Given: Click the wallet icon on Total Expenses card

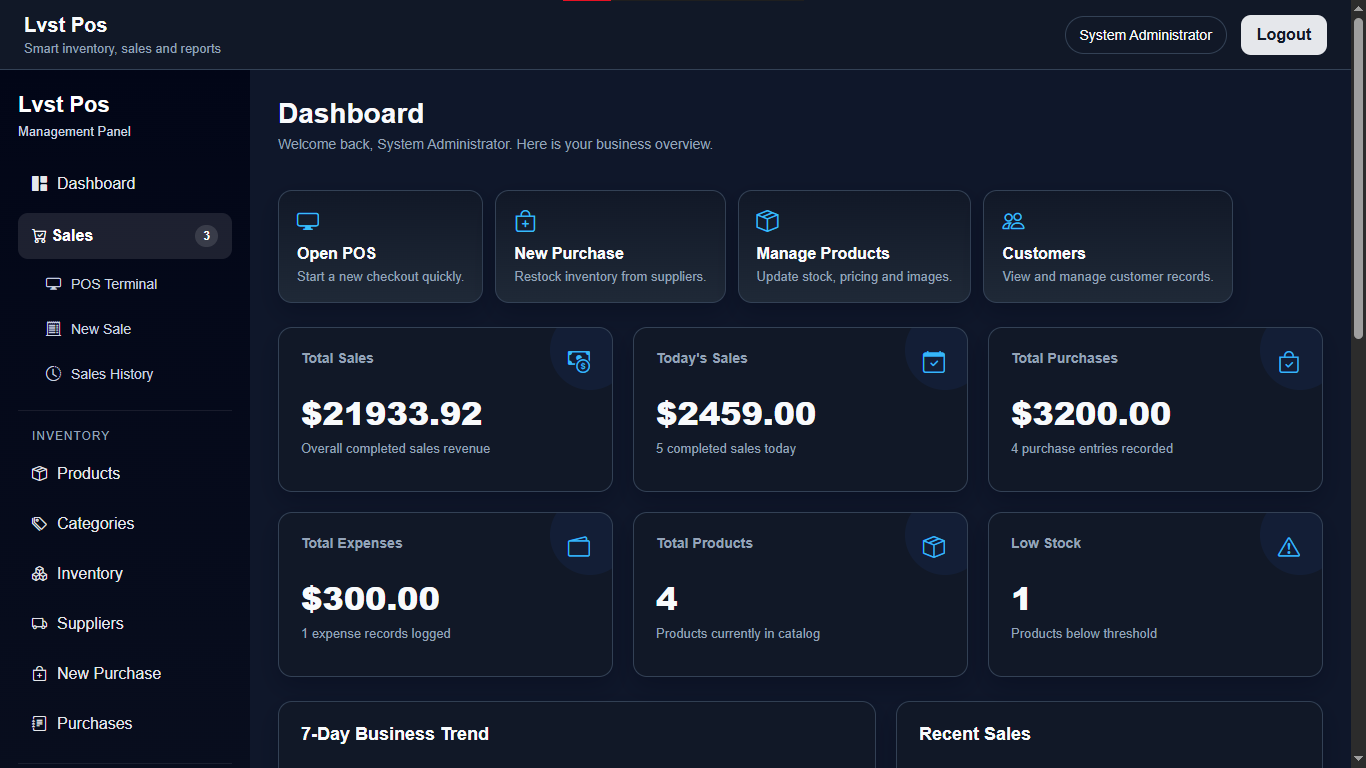Looking at the screenshot, I should (579, 547).
